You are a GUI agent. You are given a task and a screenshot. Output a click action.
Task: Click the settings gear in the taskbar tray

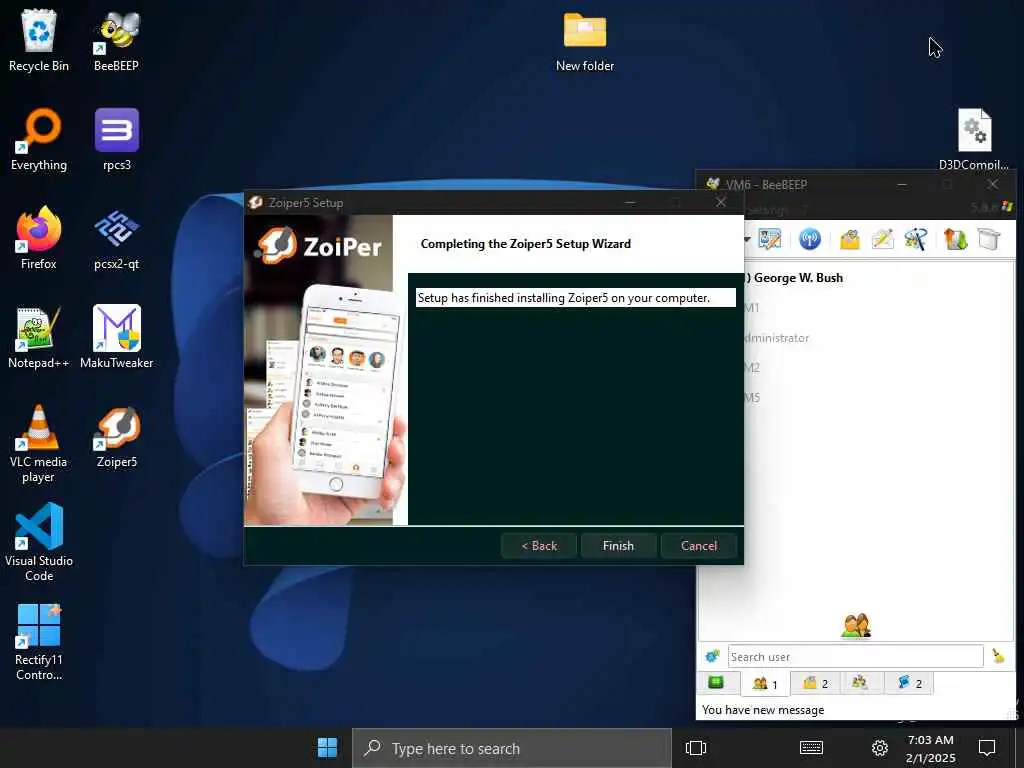(x=880, y=748)
